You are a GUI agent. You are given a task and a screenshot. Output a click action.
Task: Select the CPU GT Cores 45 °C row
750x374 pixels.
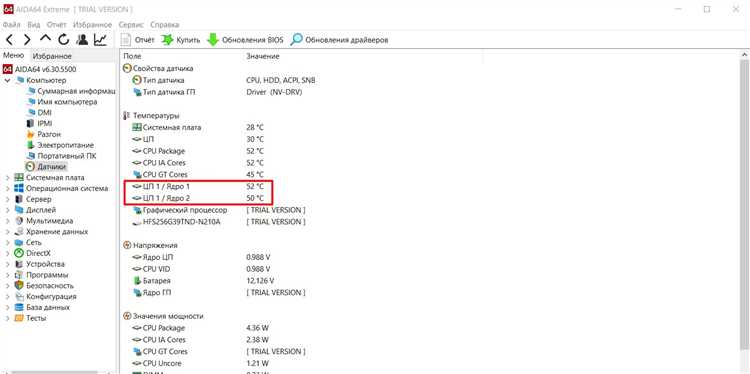click(x=197, y=175)
